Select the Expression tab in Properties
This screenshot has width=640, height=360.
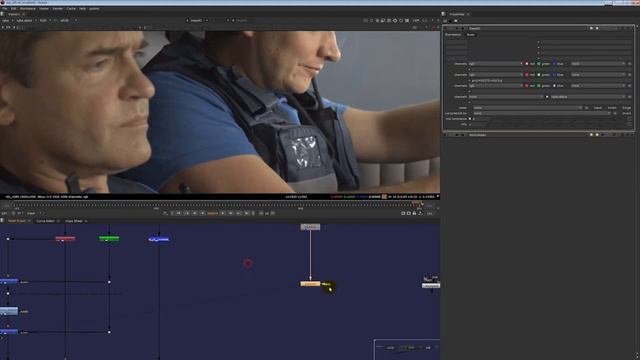point(453,35)
